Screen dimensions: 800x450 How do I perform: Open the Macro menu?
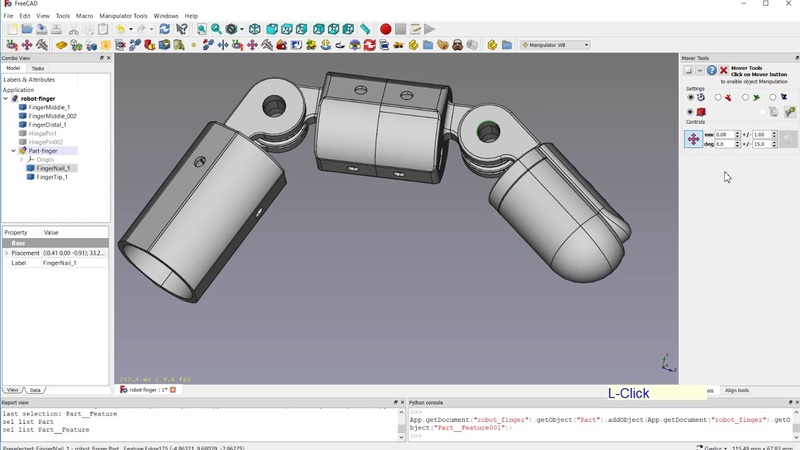click(84, 16)
